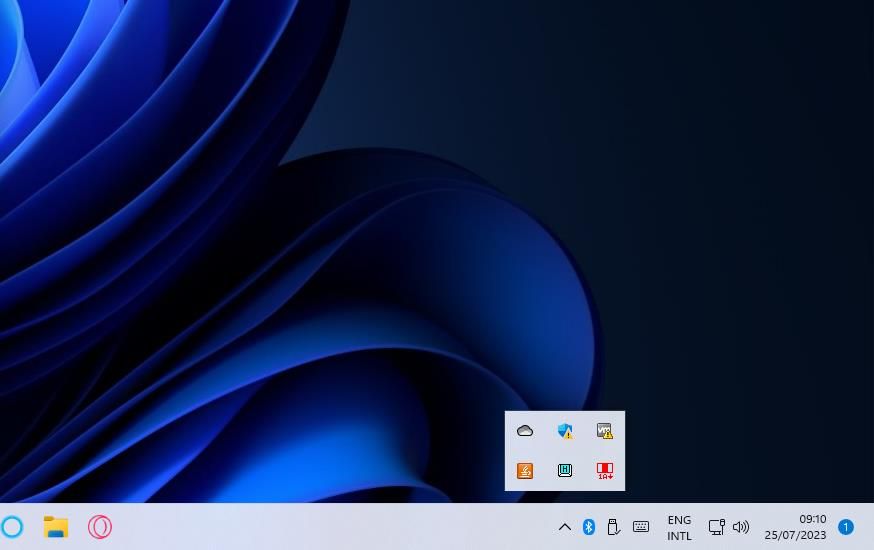
Task: Open File Explorer from the taskbar
Action: click(56, 527)
